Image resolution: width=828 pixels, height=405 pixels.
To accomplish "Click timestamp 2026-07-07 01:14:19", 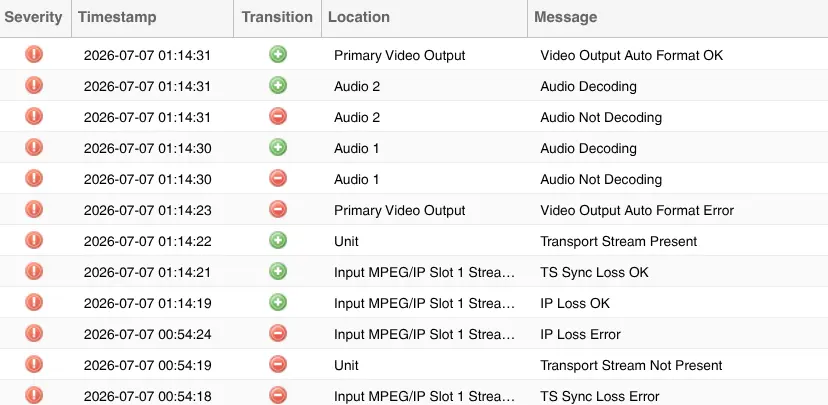I will click(147, 304).
